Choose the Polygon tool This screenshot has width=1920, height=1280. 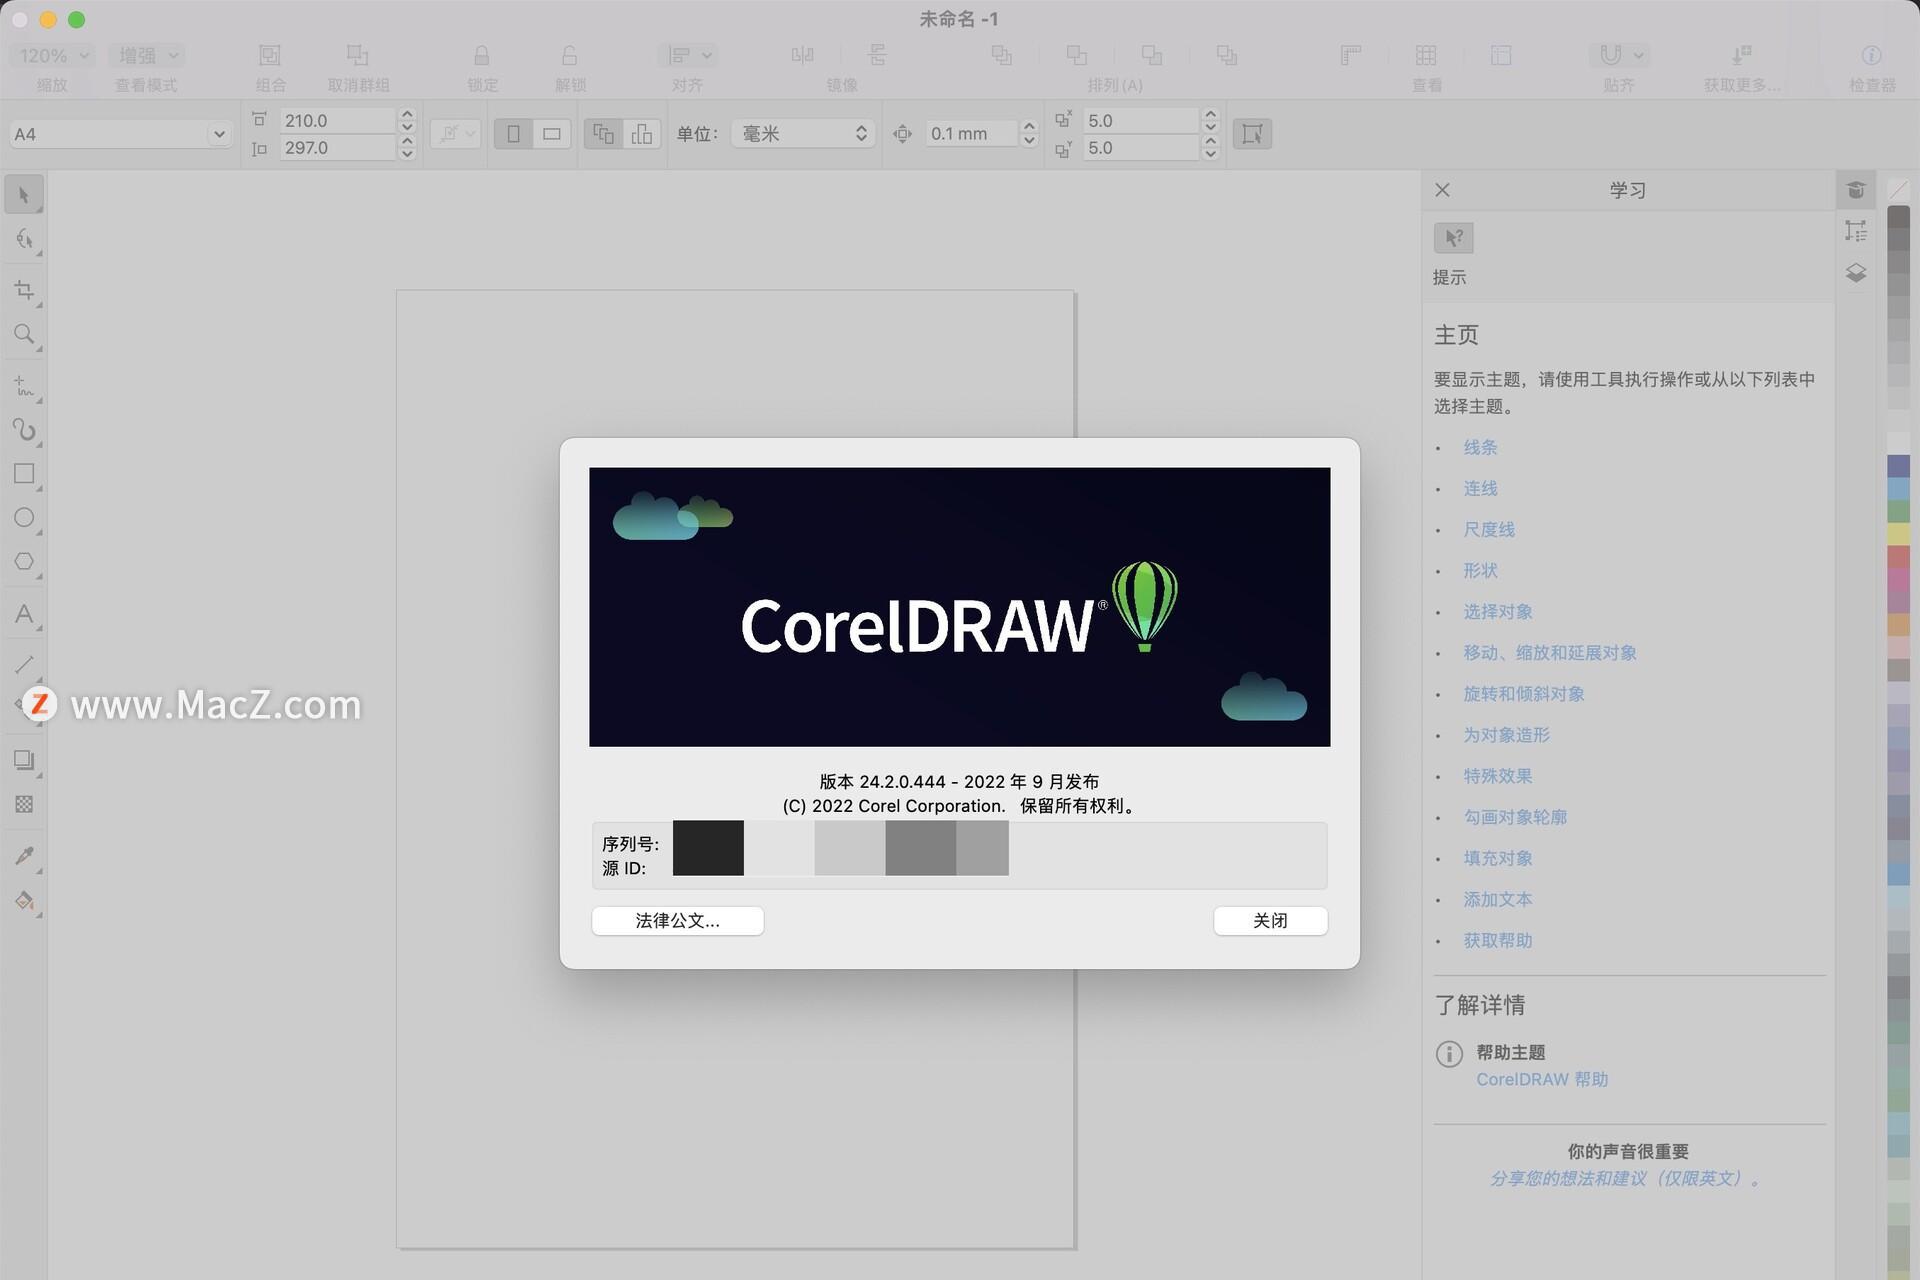24,562
